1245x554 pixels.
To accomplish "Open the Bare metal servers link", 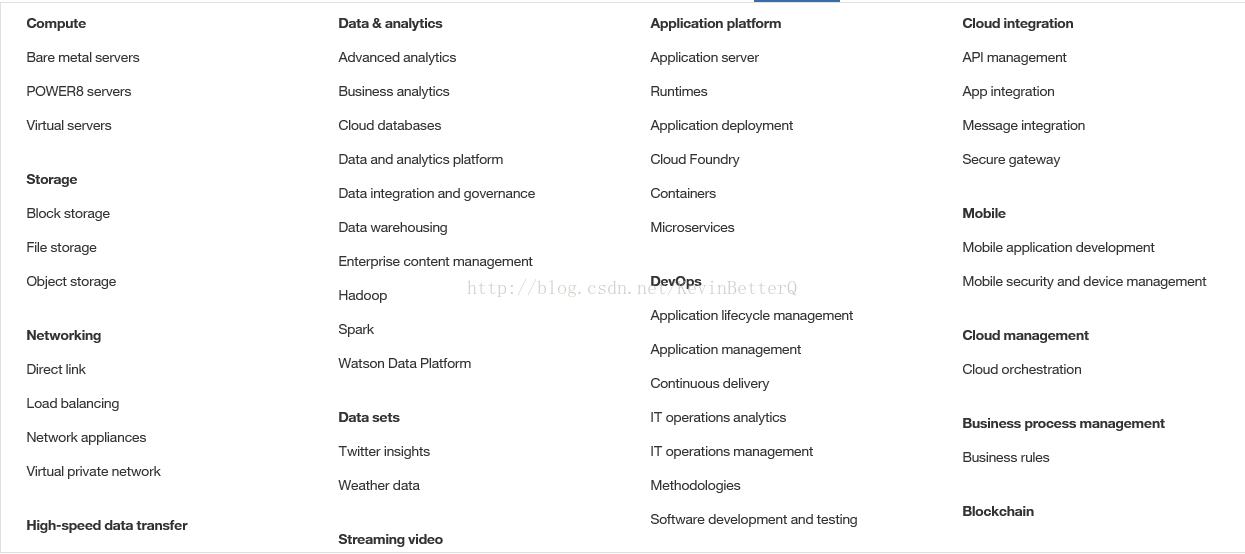I will 83,57.
